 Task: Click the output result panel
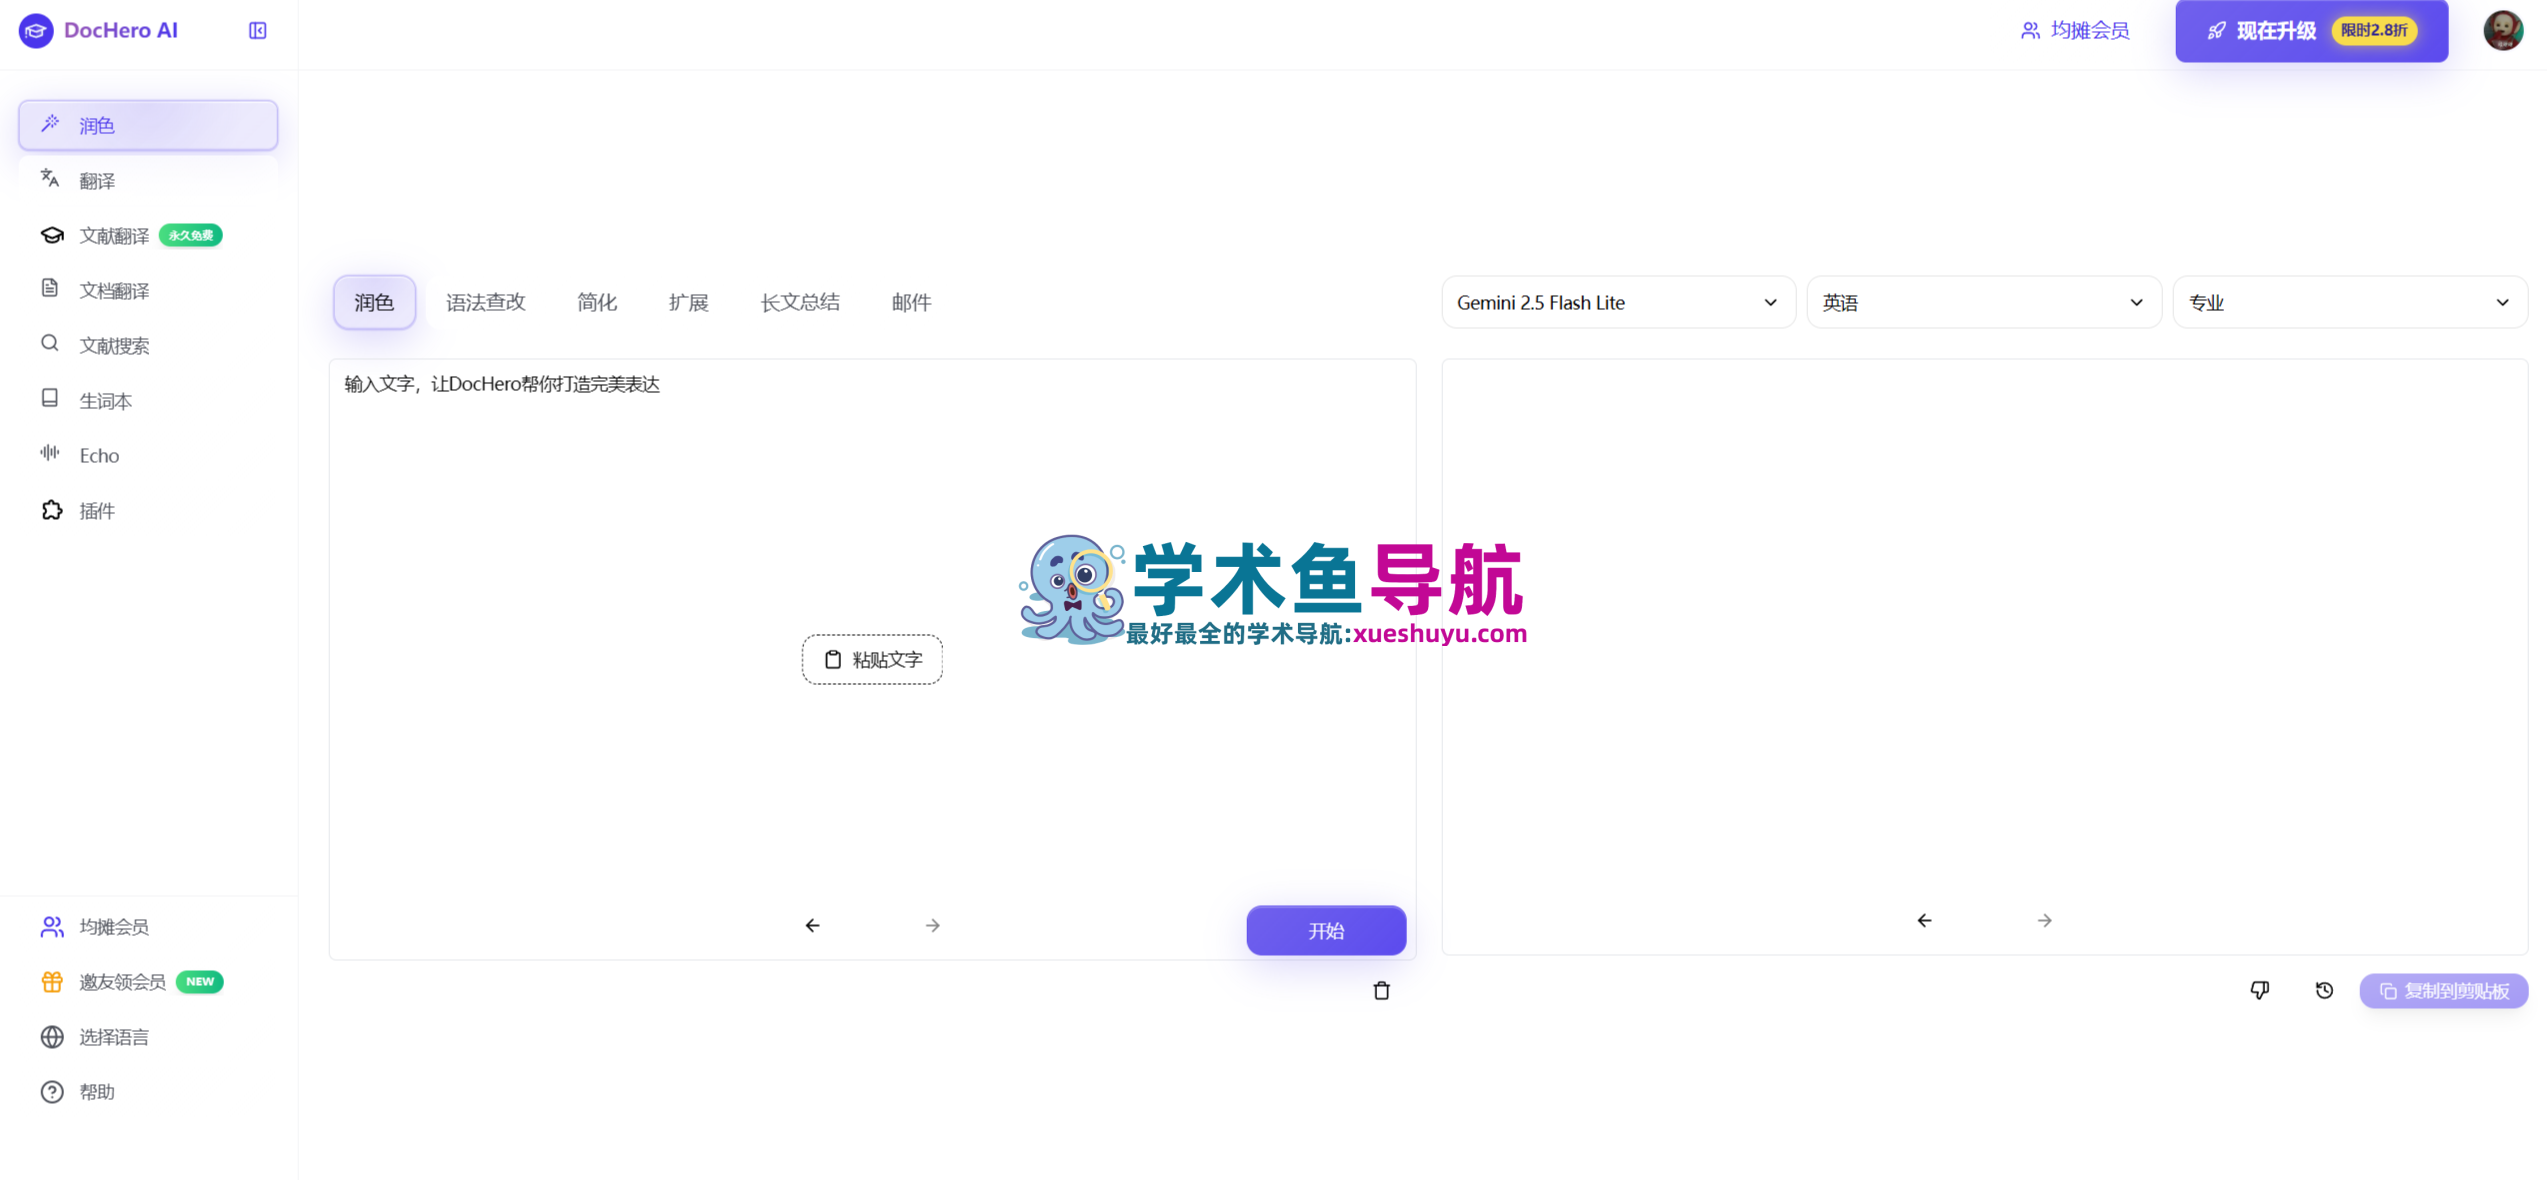[1984, 656]
